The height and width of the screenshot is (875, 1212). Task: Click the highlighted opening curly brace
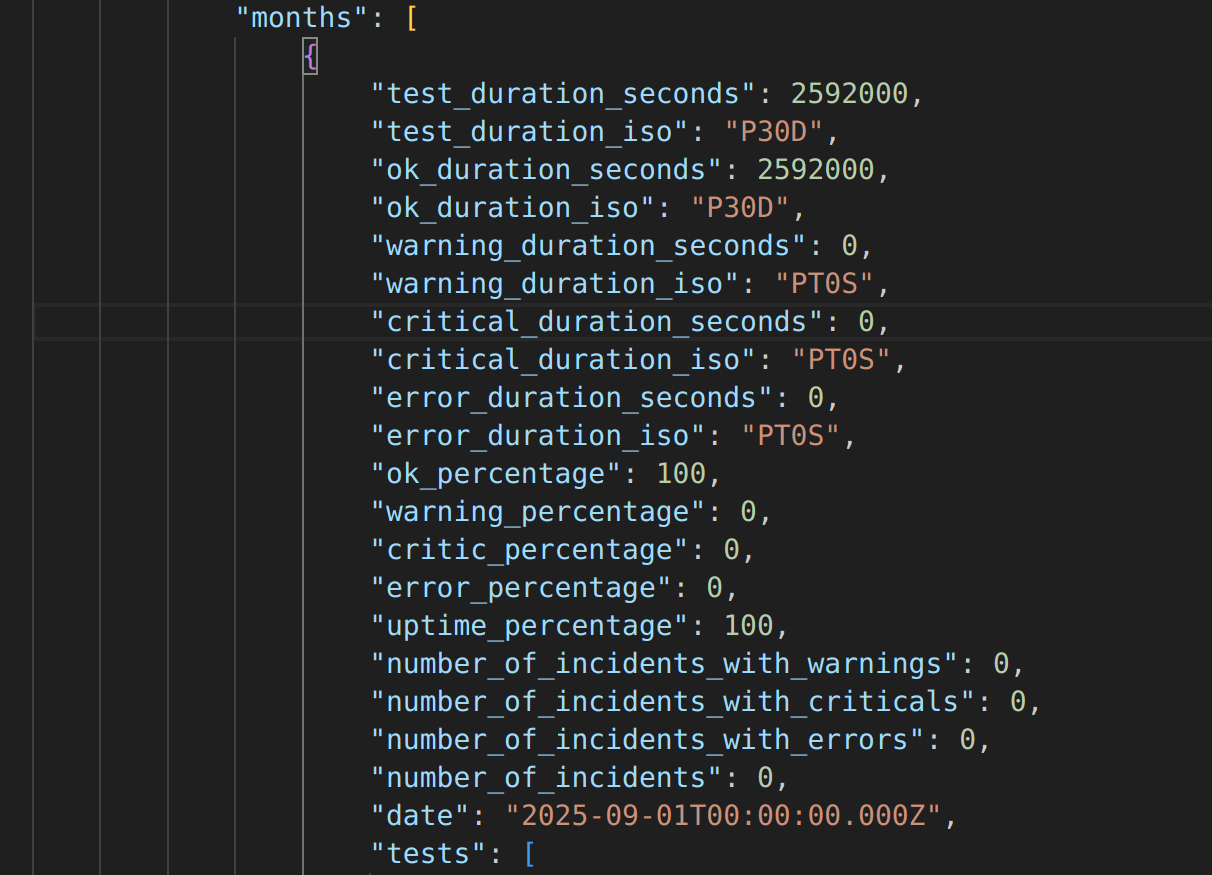coord(310,56)
